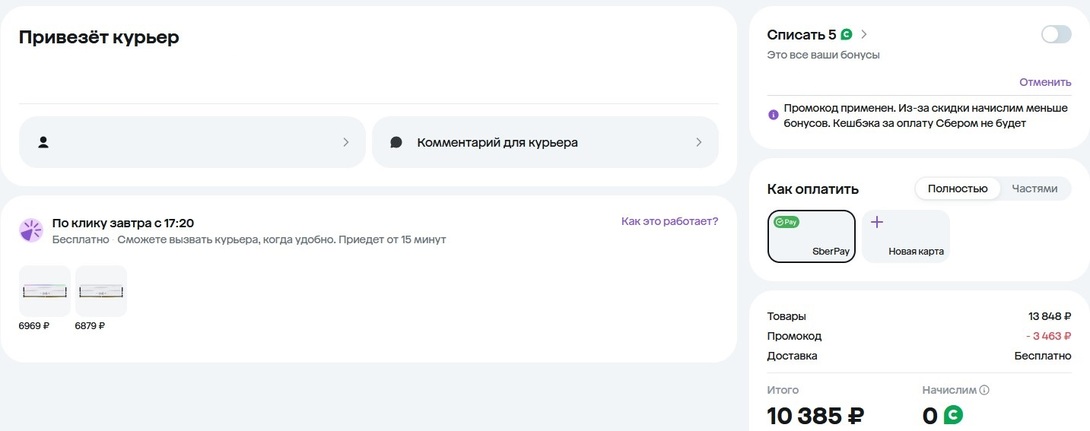The height and width of the screenshot is (431, 1090).
Task: Switch to the Частями payment tab
Action: tap(1034, 188)
